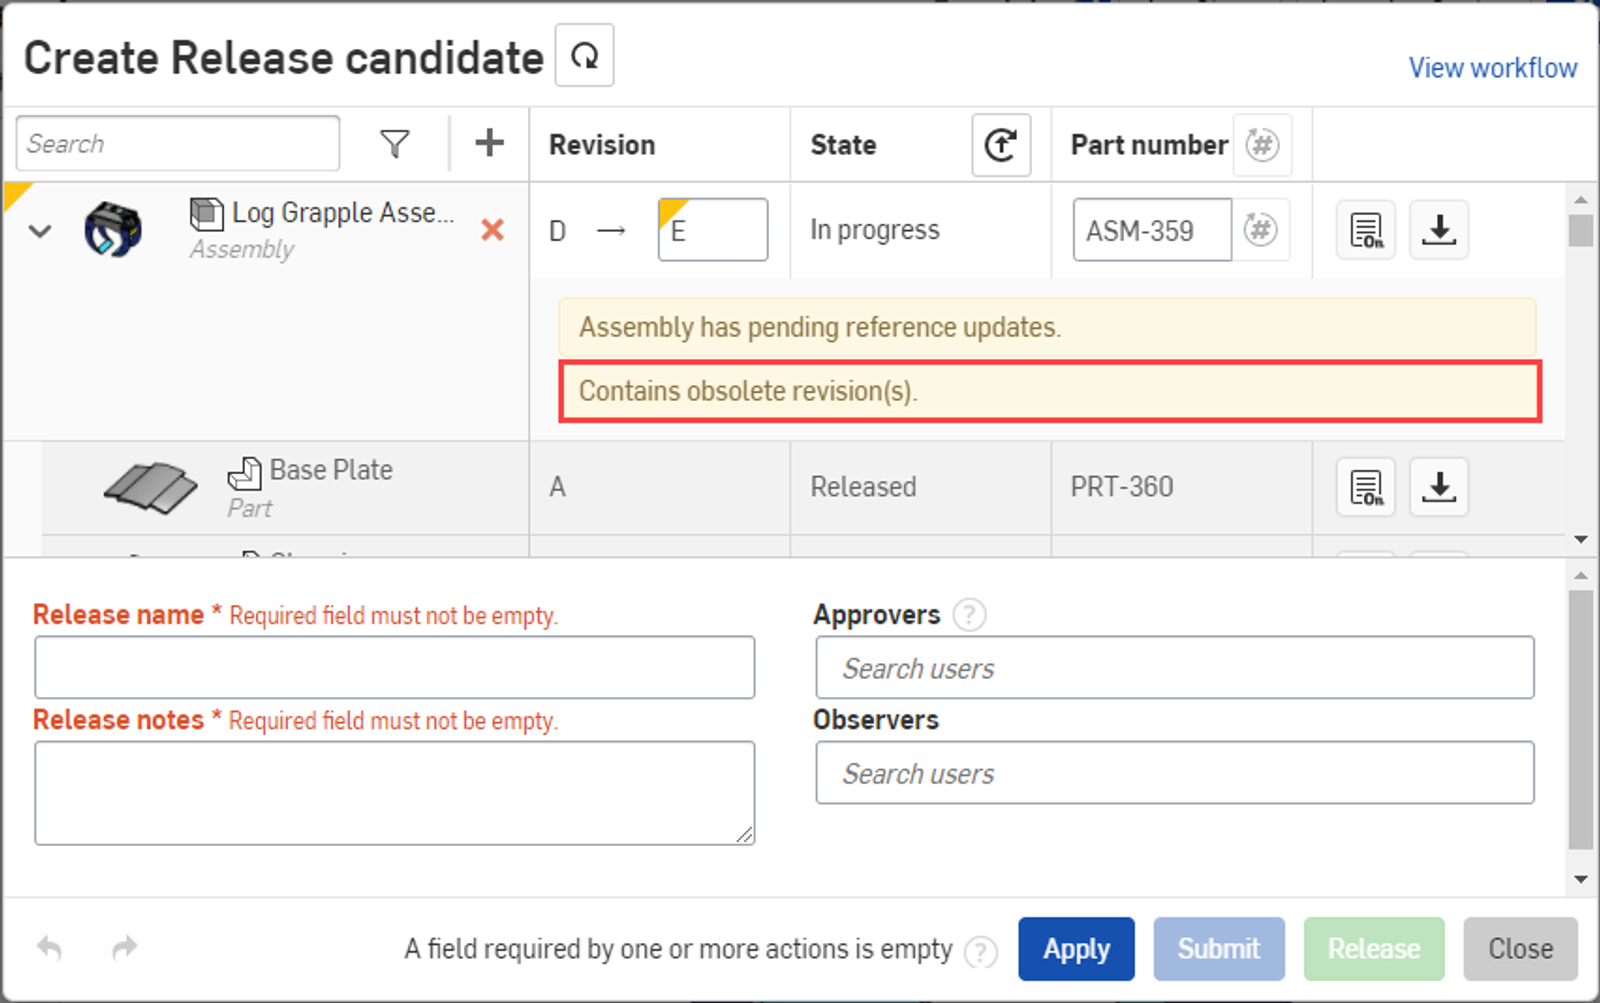Open the filter funnel icon

[x=395, y=144]
